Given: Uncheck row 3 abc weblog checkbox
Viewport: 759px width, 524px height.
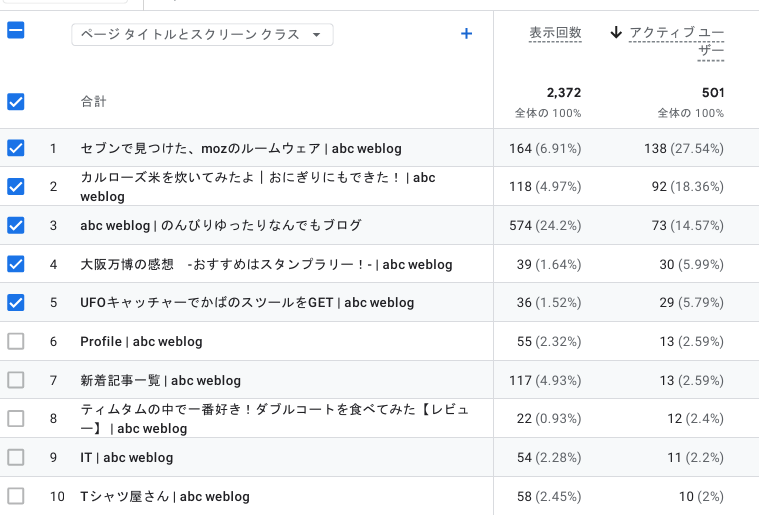Looking at the screenshot, I should pos(16,225).
